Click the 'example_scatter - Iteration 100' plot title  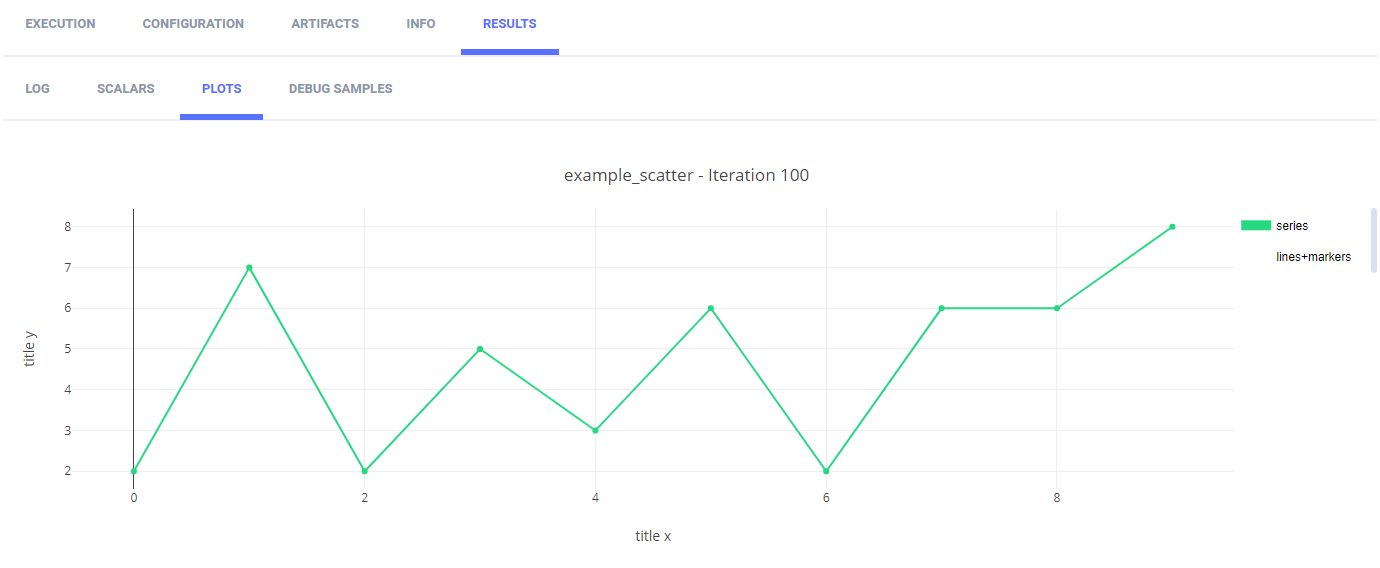(686, 176)
